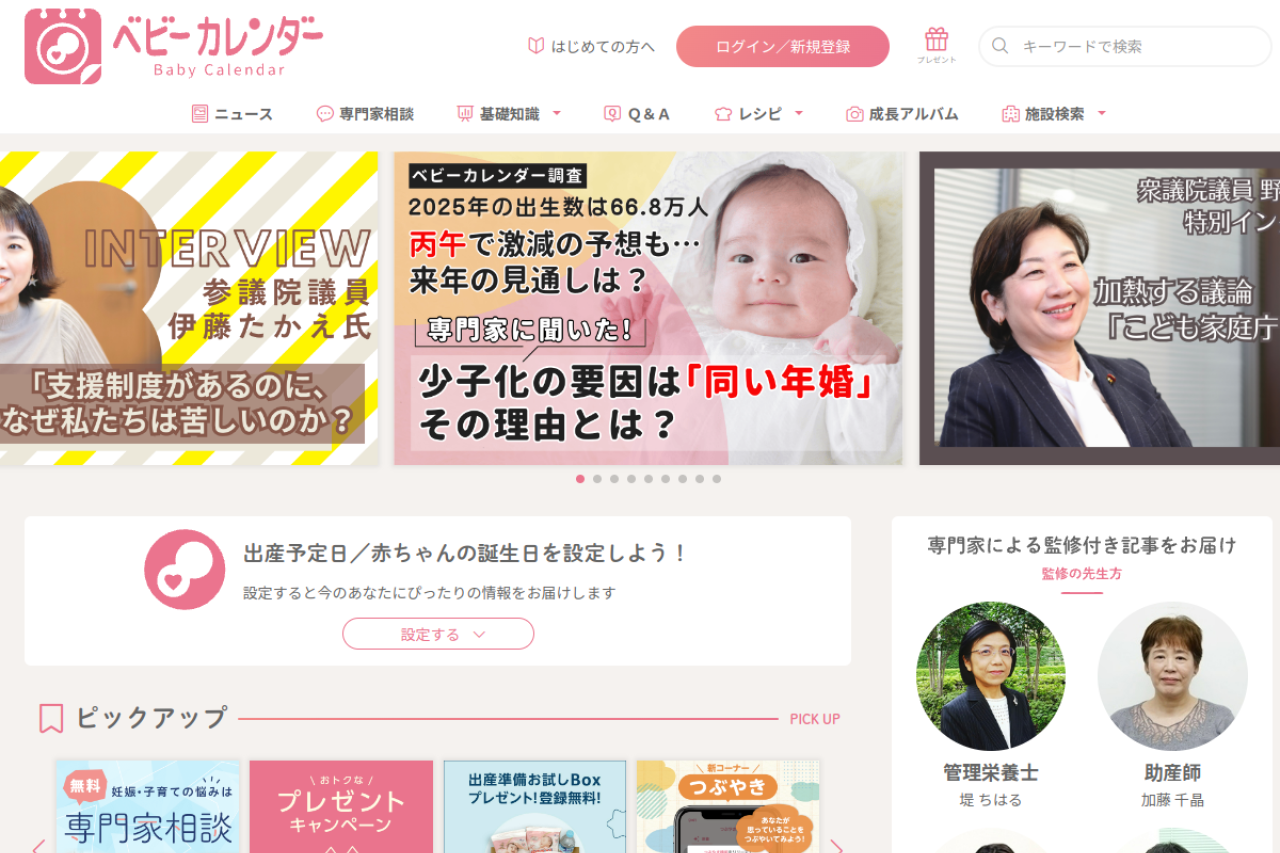This screenshot has width=1280, height=853.
Task: Expand the レシピ dropdown arrow
Action: [799, 113]
